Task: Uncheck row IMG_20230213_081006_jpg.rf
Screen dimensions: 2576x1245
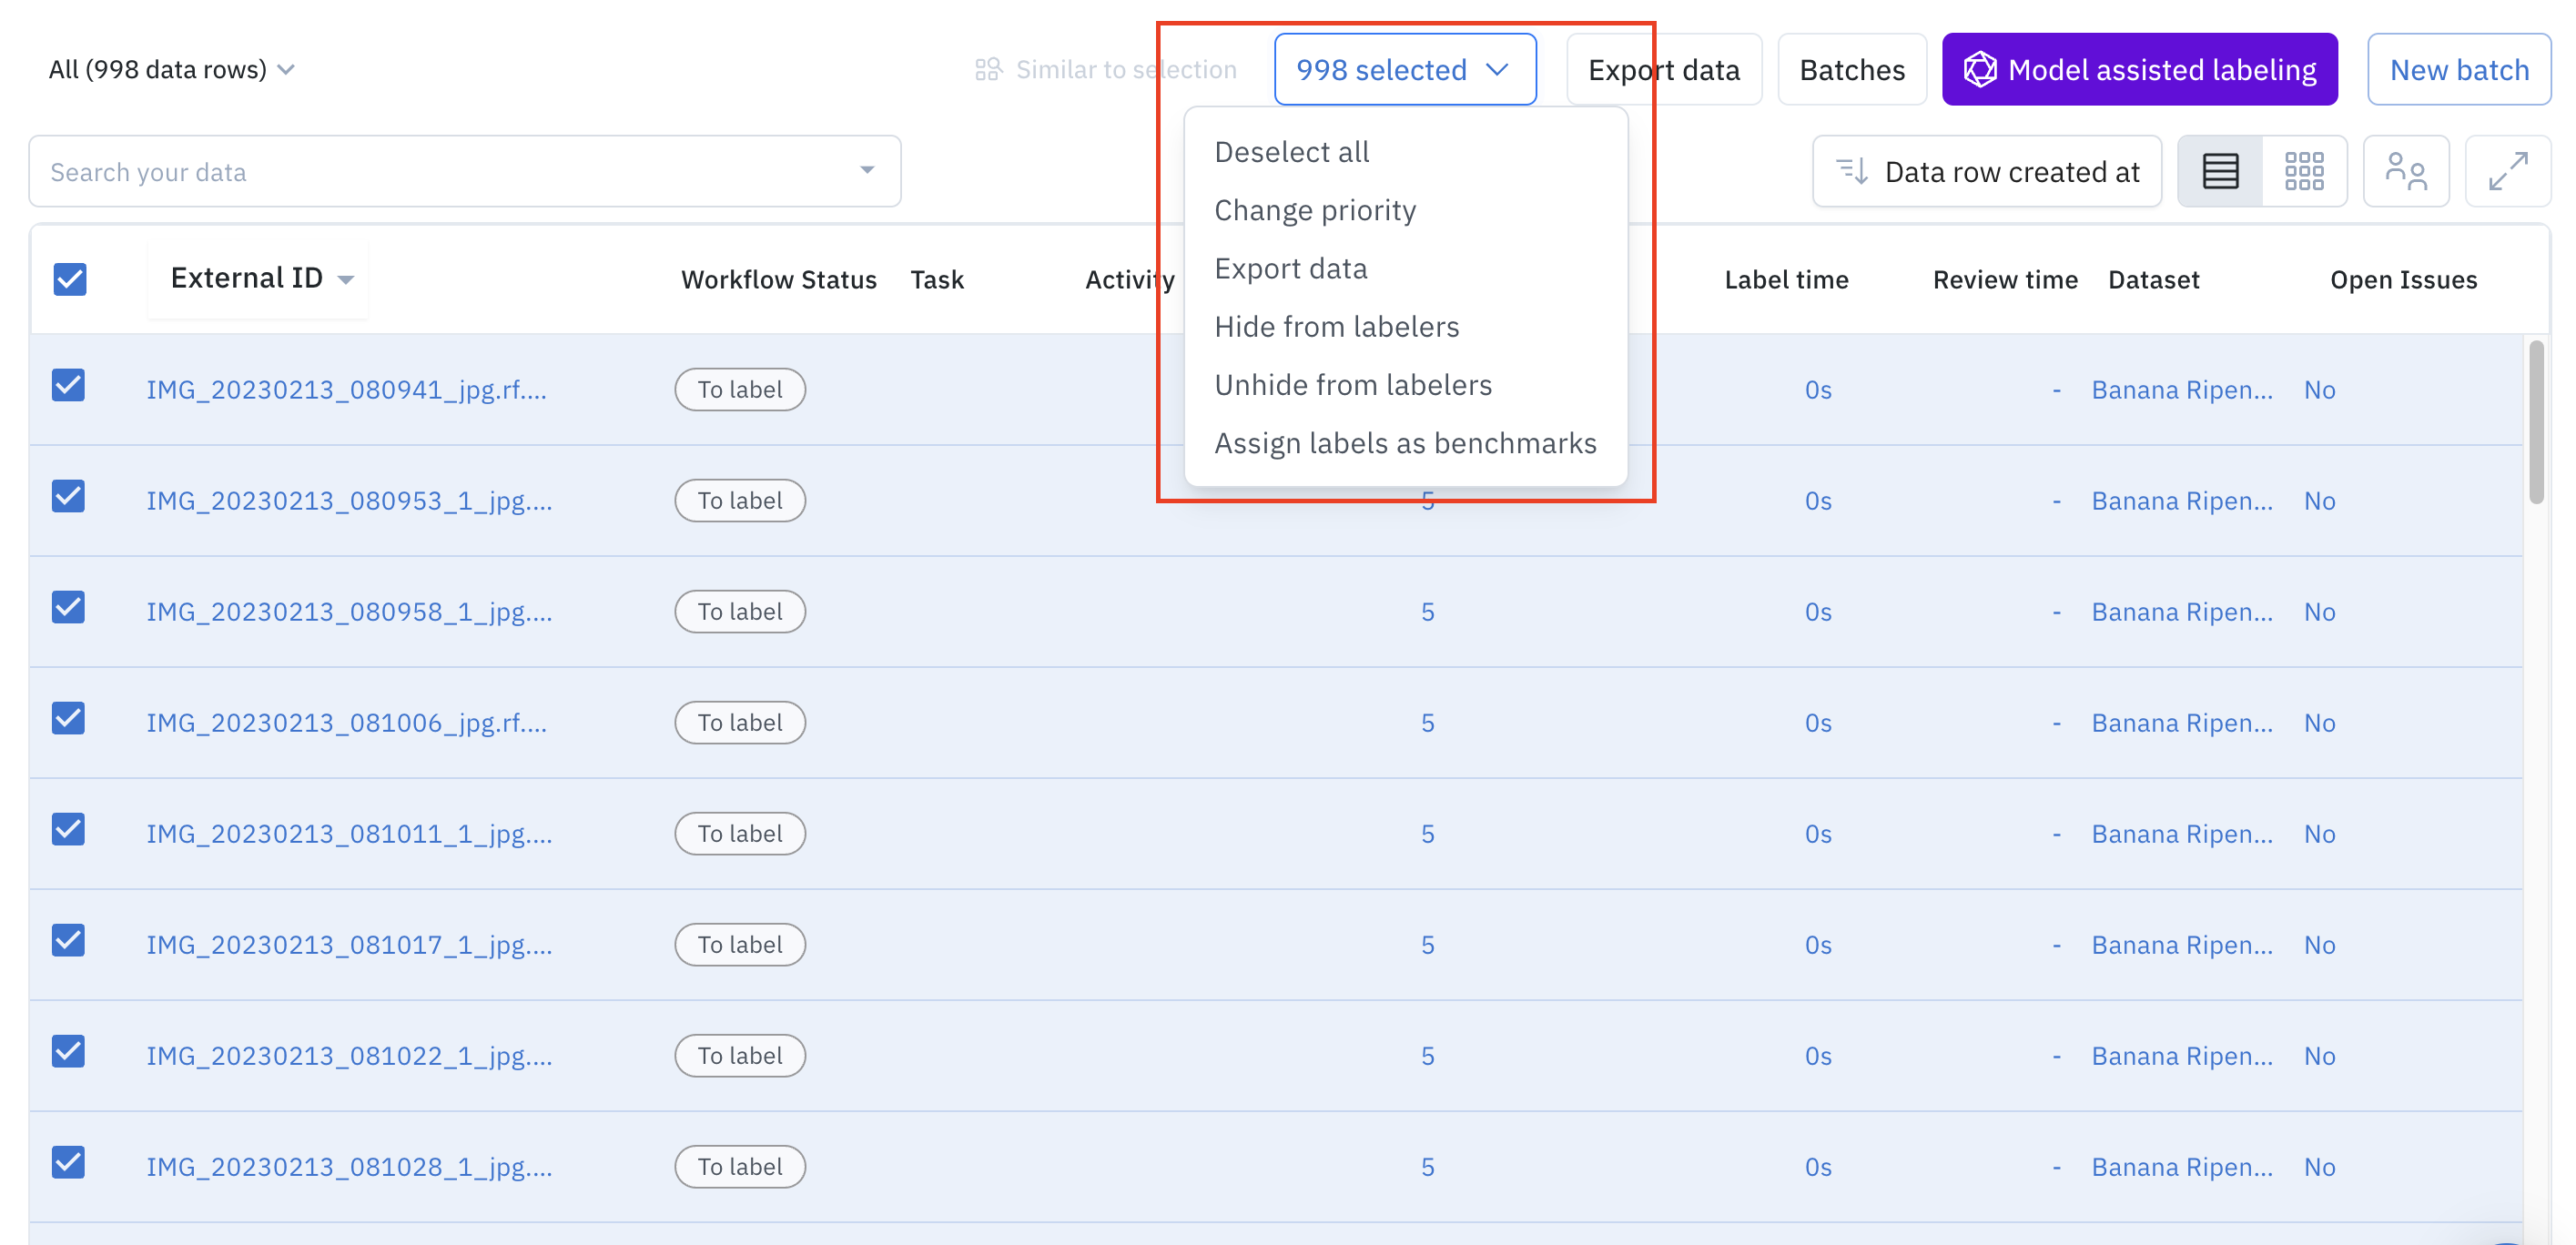Action: point(68,718)
